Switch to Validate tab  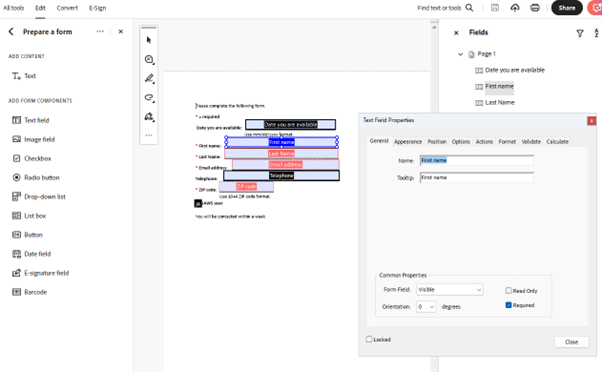coord(531,142)
